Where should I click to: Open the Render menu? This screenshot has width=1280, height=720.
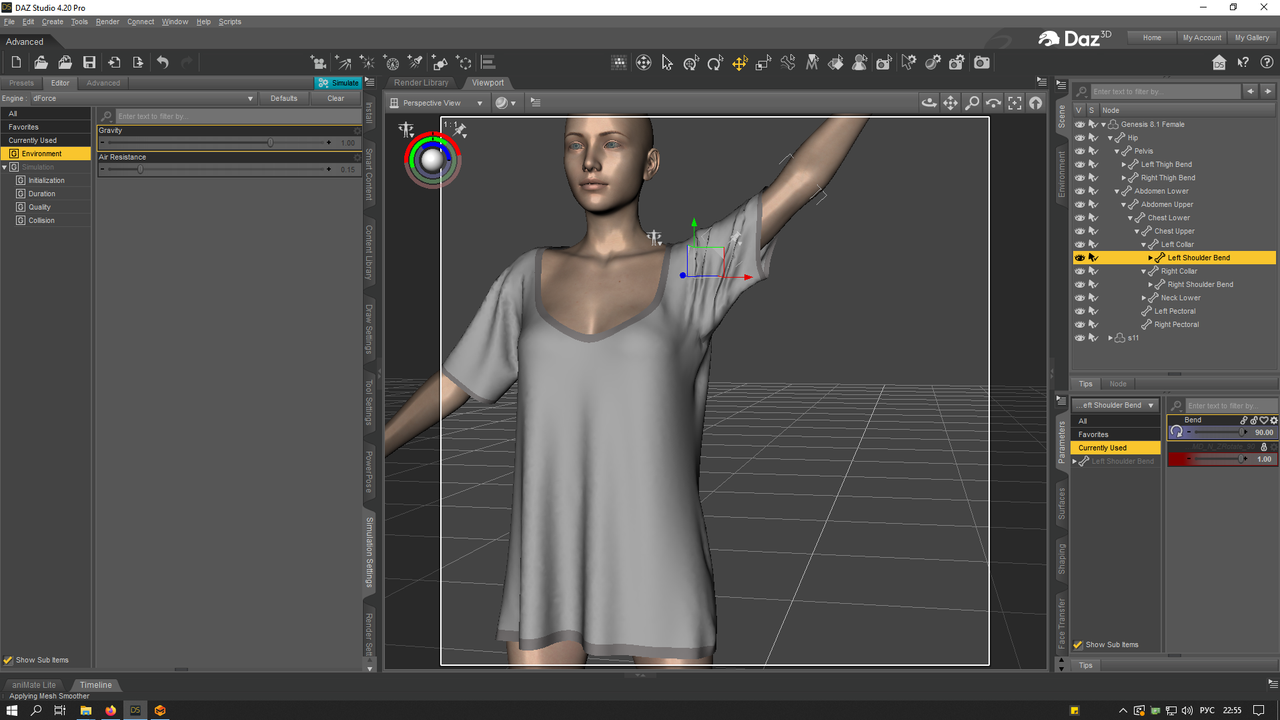point(107,21)
